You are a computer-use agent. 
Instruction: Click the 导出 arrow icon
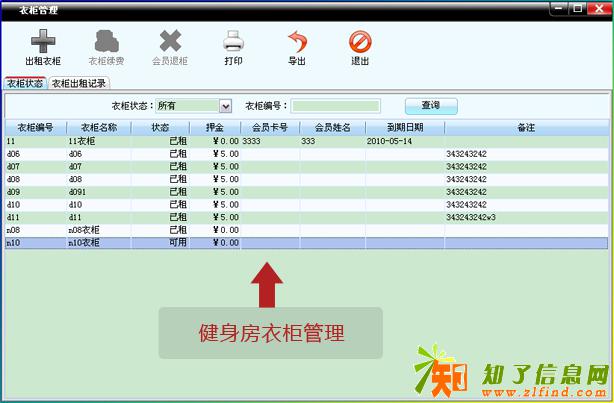[x=297, y=42]
